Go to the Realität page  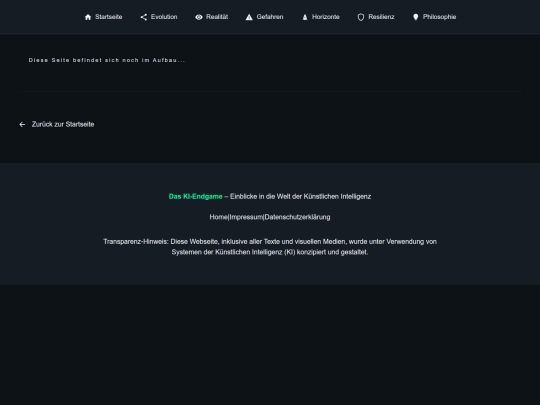pos(211,17)
